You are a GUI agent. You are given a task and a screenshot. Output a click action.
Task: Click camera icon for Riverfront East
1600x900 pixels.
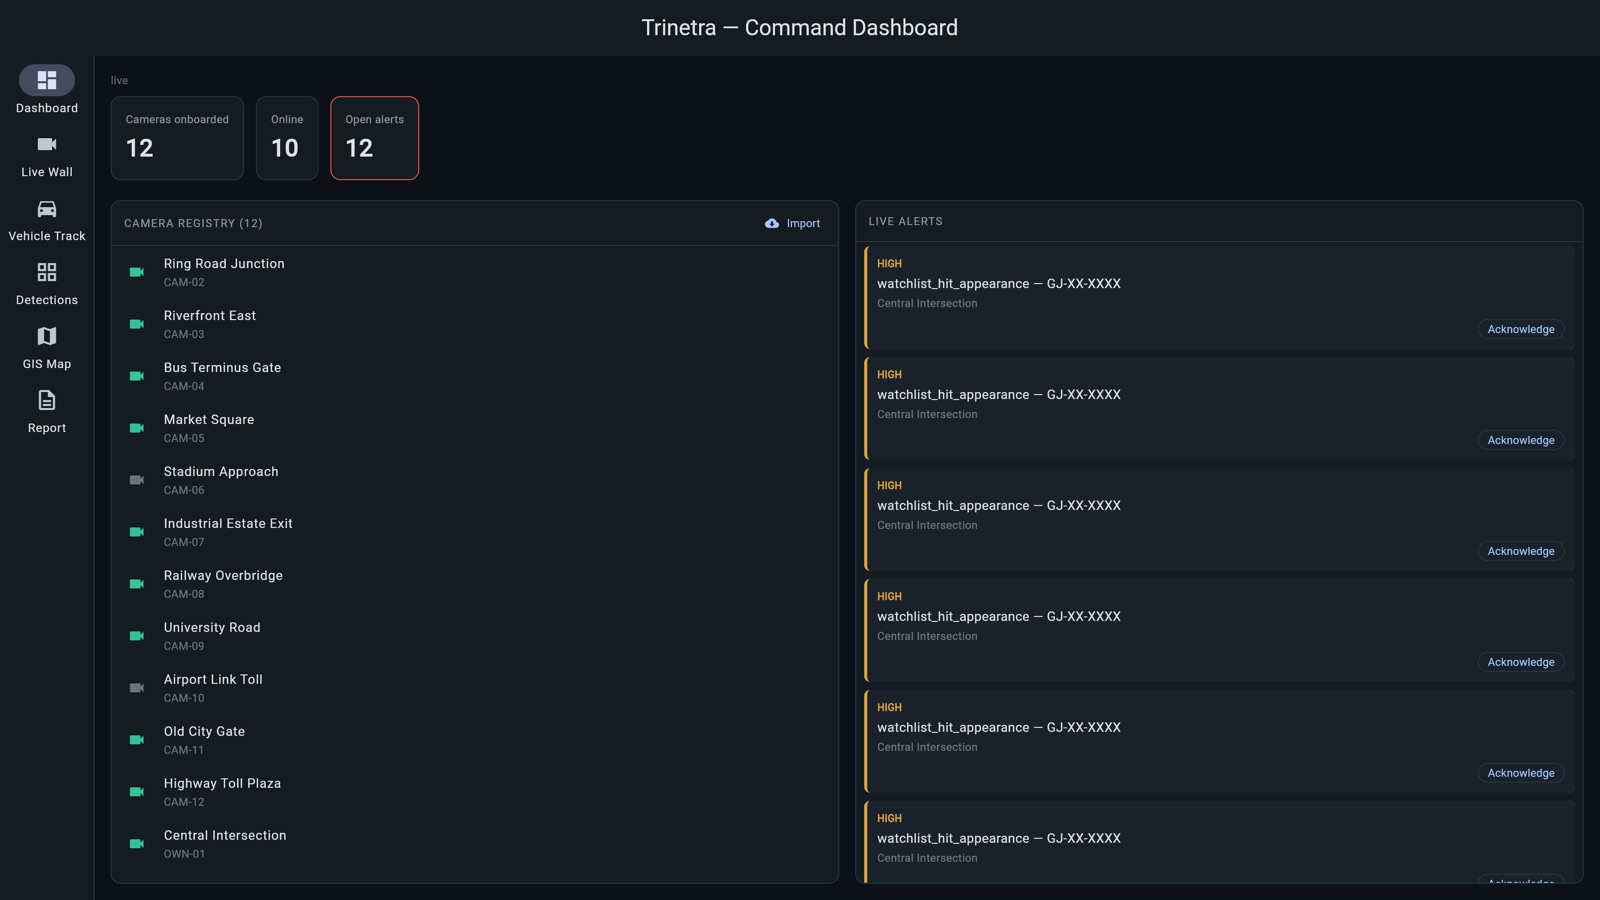(x=137, y=324)
